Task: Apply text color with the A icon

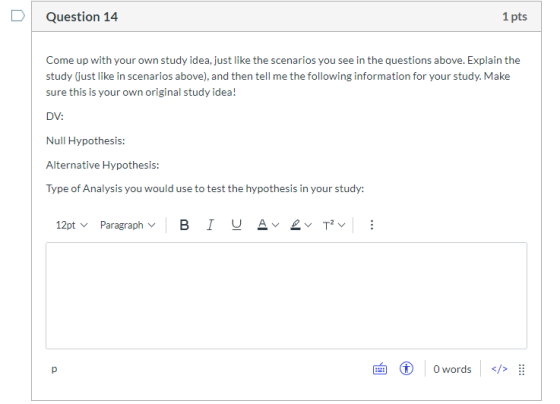Action: 262,225
